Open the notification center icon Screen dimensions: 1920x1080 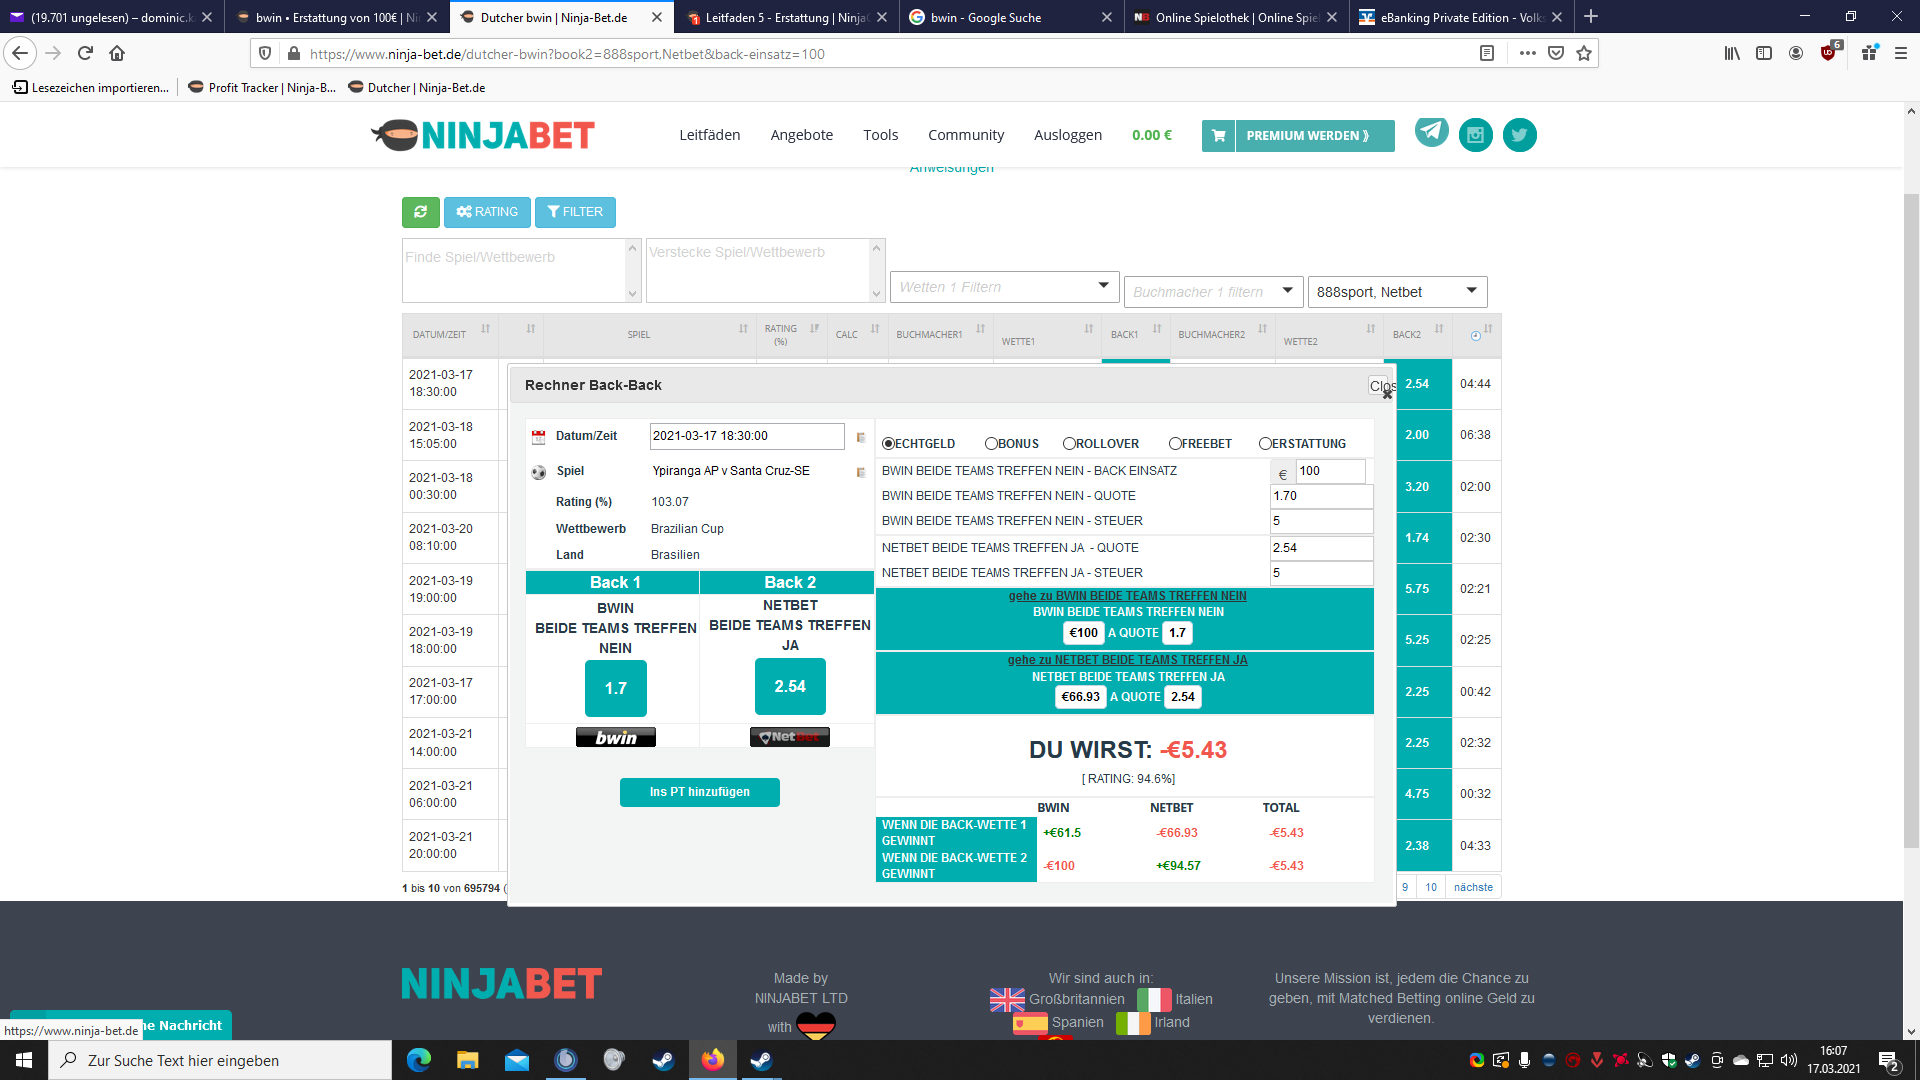pos(1889,1060)
